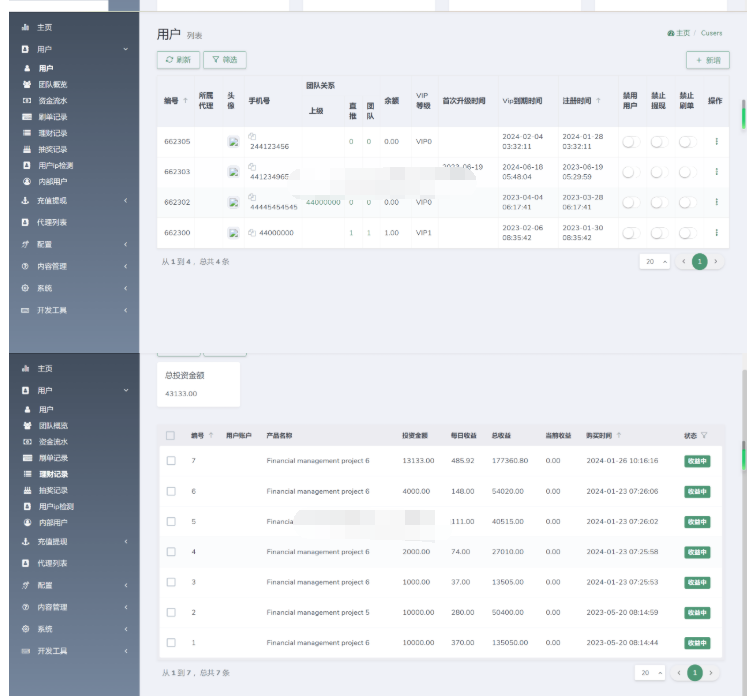Click the avatar image of user 662303
Screen dimensions: 755x700
[x=233, y=172]
